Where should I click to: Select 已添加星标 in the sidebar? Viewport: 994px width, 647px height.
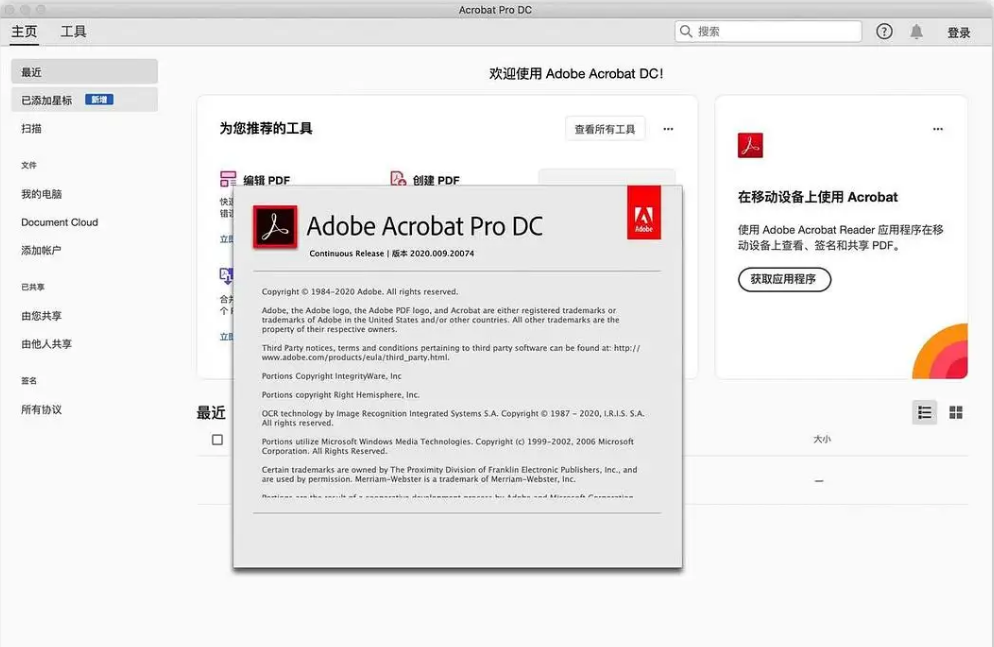tap(84, 100)
